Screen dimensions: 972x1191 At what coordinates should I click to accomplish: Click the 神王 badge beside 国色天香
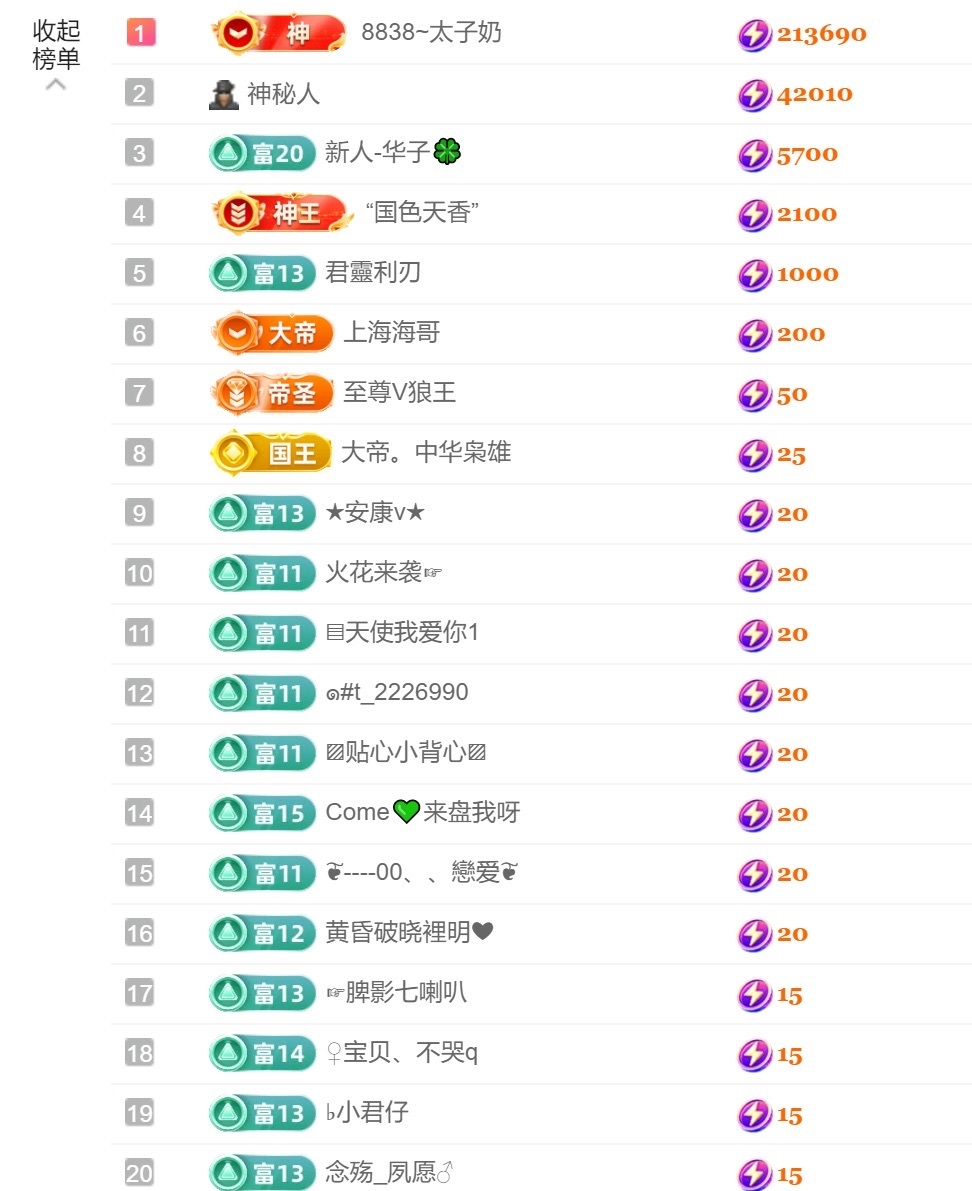(x=281, y=213)
